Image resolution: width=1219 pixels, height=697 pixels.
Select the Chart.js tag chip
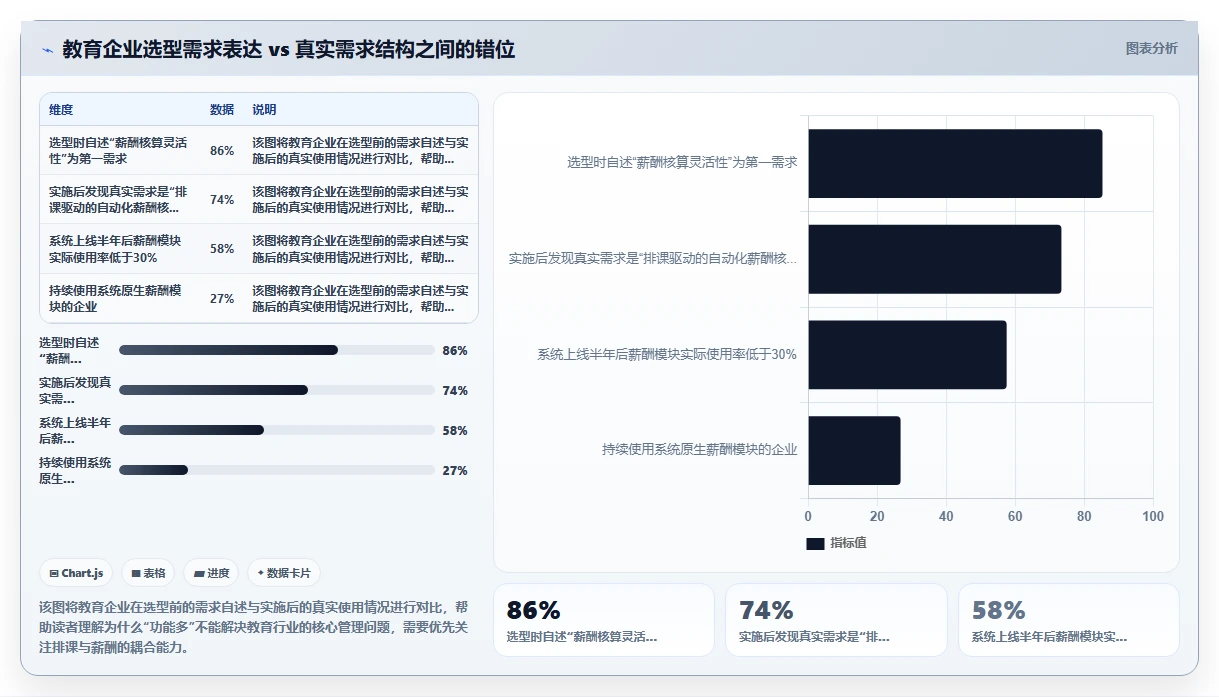tap(77, 573)
